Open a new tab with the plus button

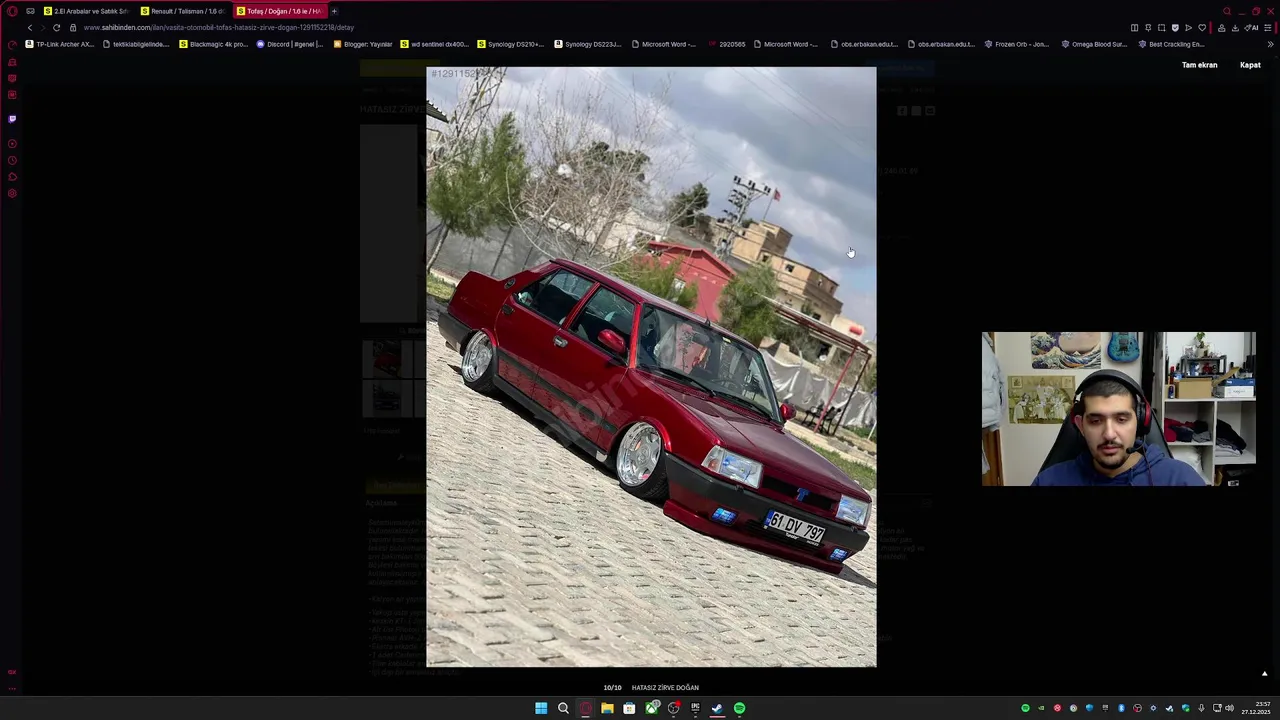pyautogui.click(x=334, y=11)
